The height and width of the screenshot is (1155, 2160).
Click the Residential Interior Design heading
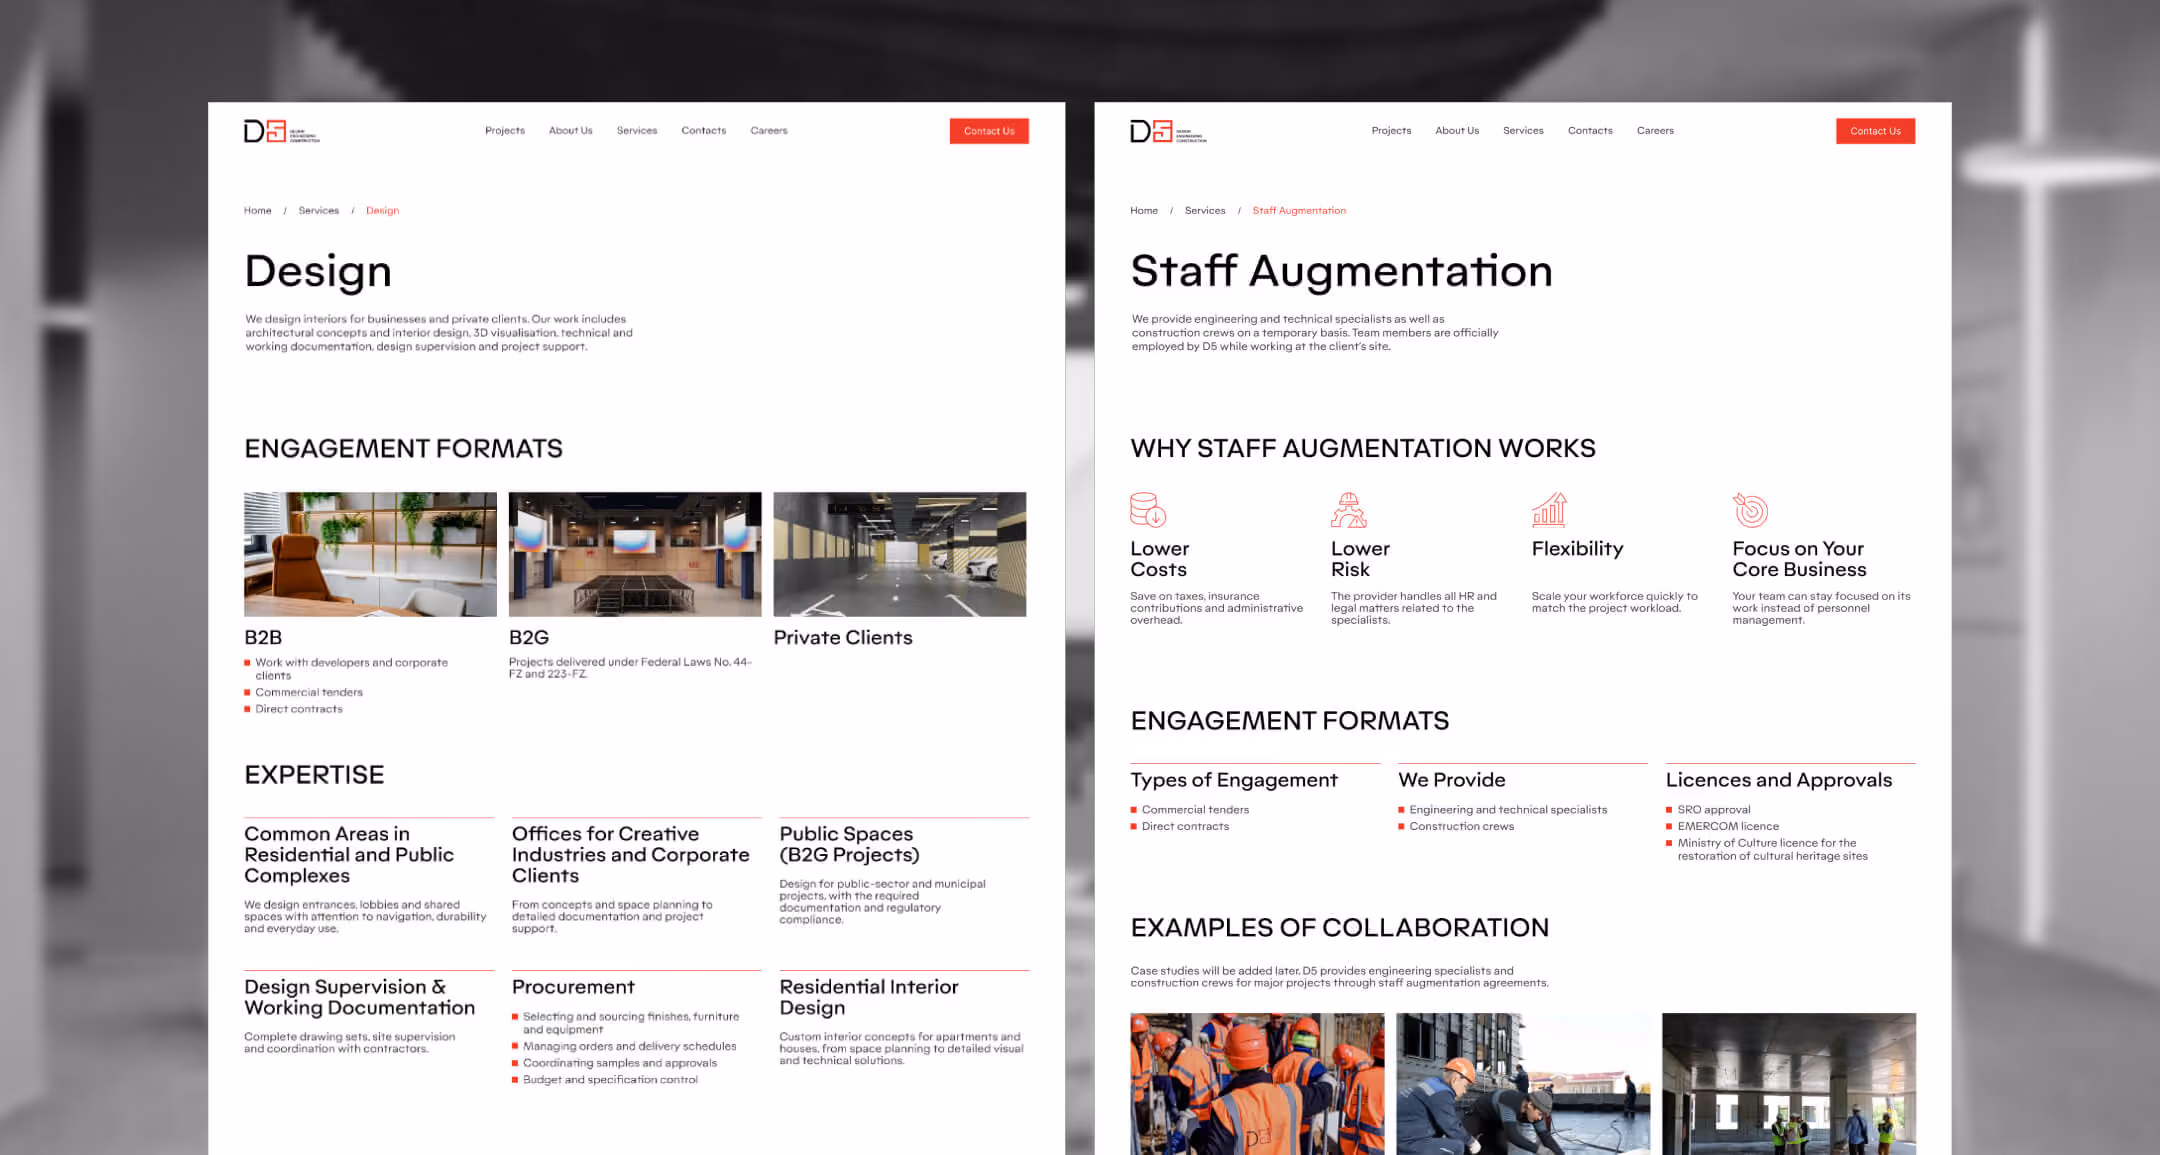click(869, 997)
